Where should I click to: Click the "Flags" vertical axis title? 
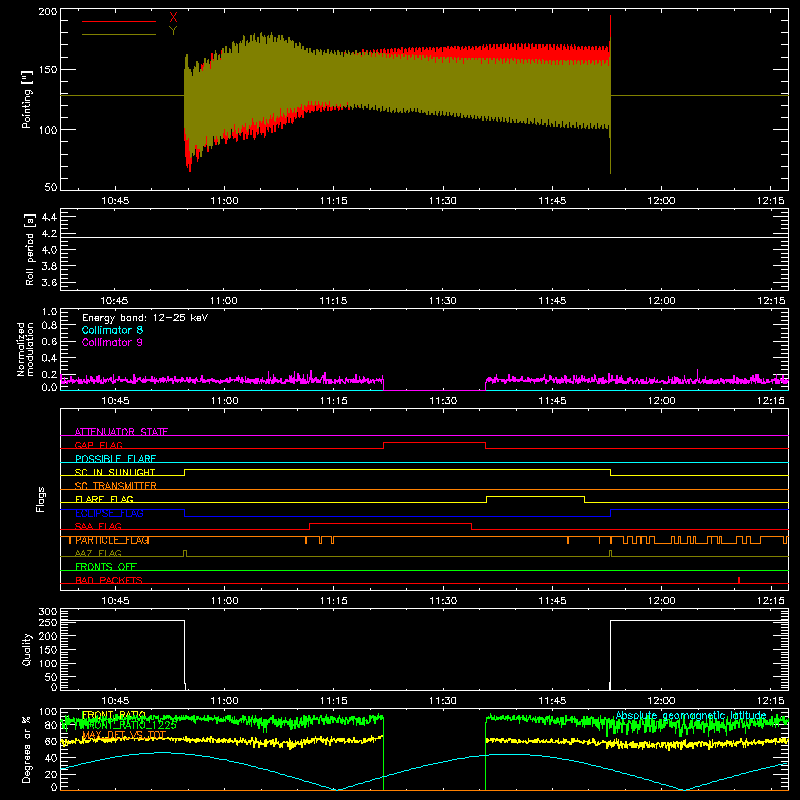point(41,499)
